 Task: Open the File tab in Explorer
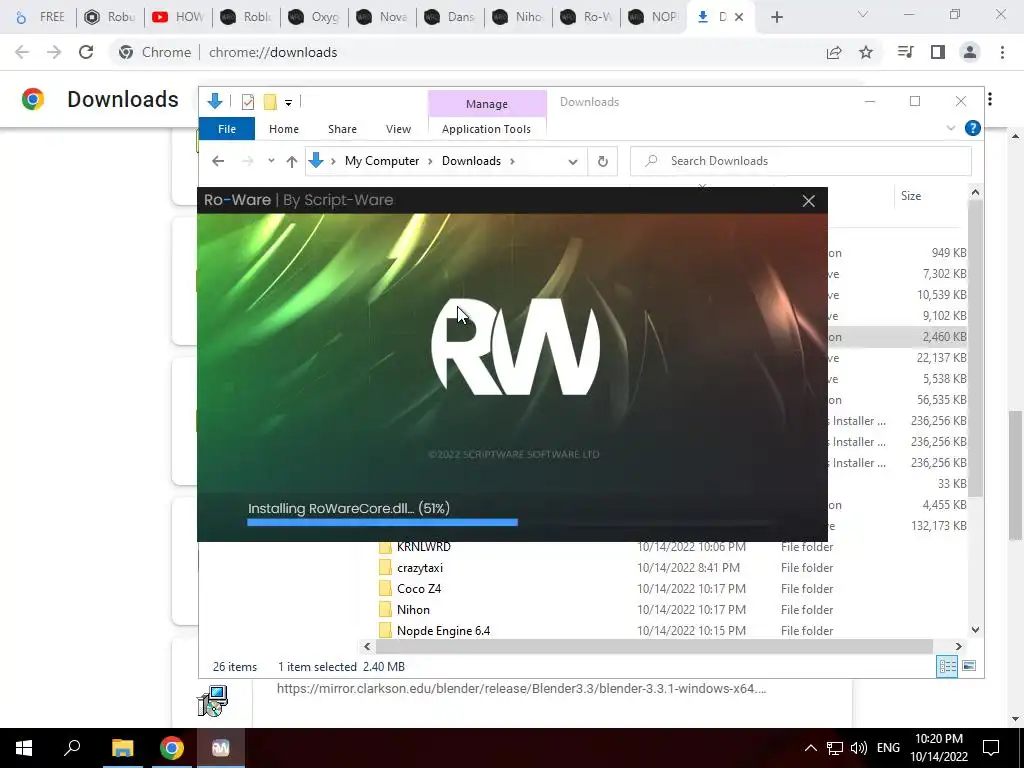(227, 129)
